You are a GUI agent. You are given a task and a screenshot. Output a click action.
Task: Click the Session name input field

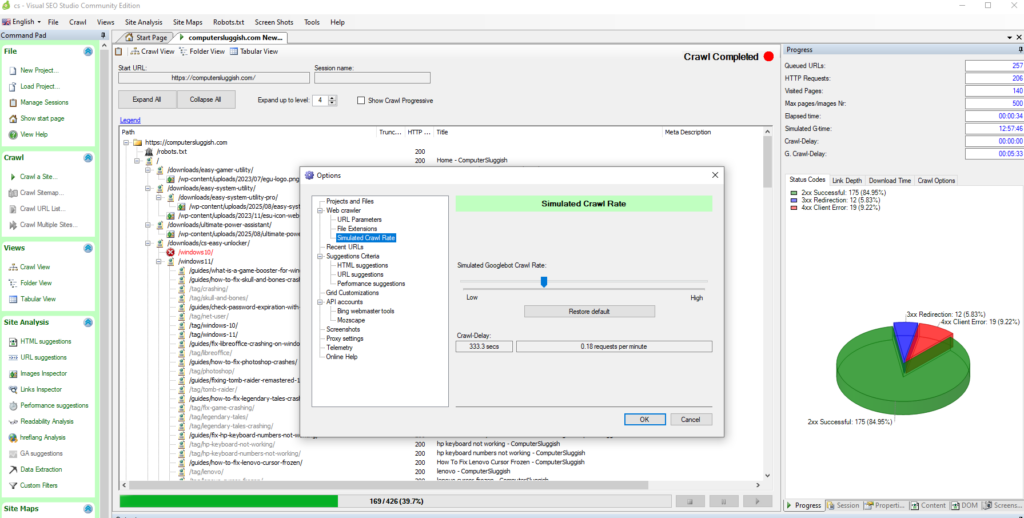click(372, 78)
